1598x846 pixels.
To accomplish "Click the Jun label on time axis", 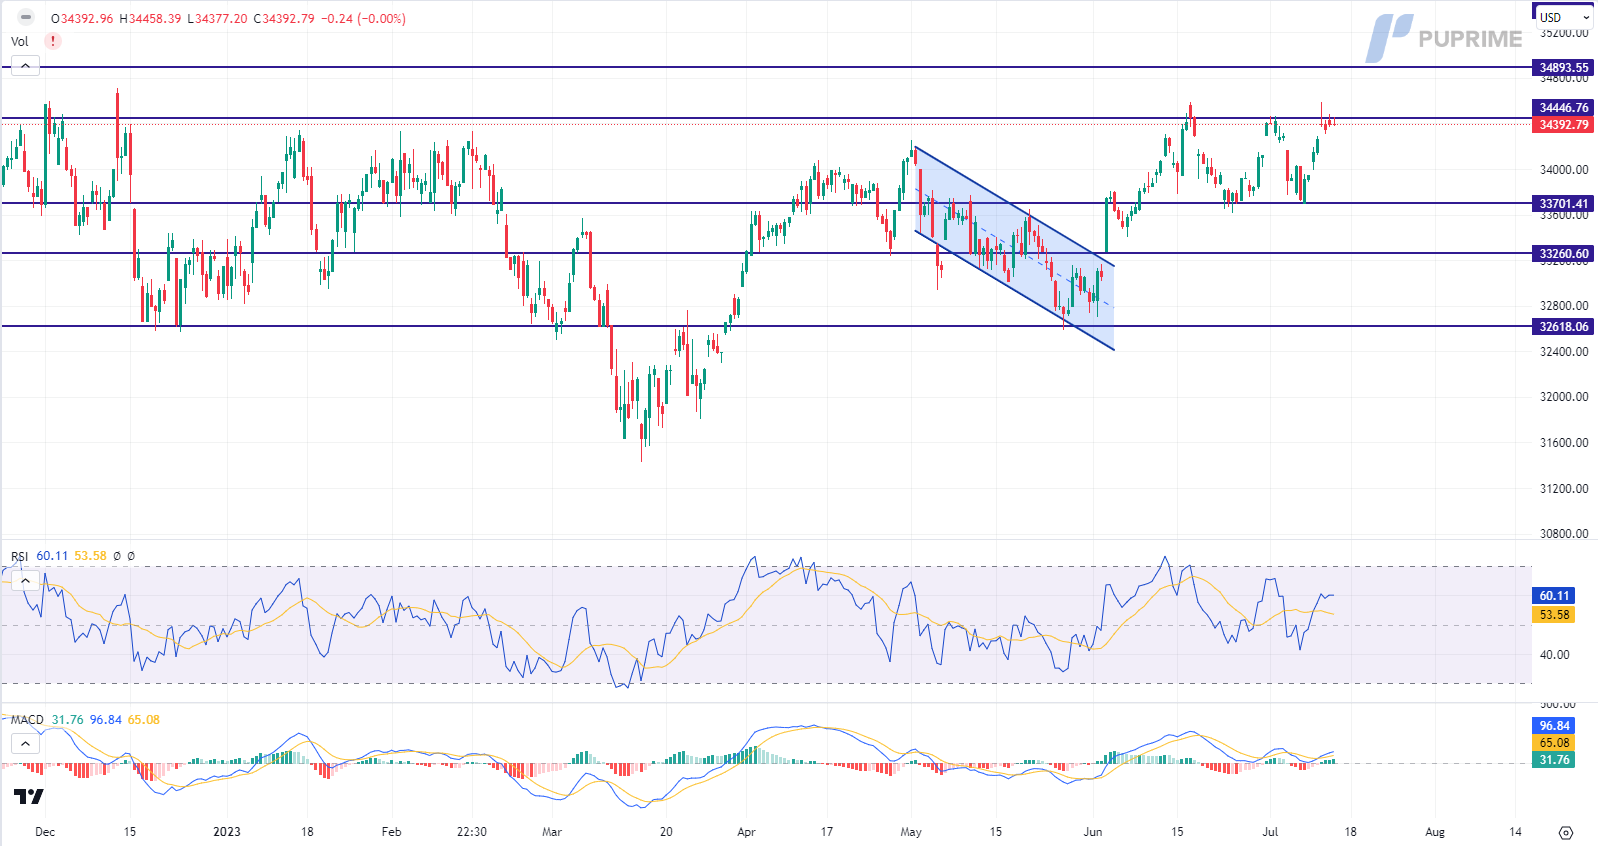I will click(1093, 832).
